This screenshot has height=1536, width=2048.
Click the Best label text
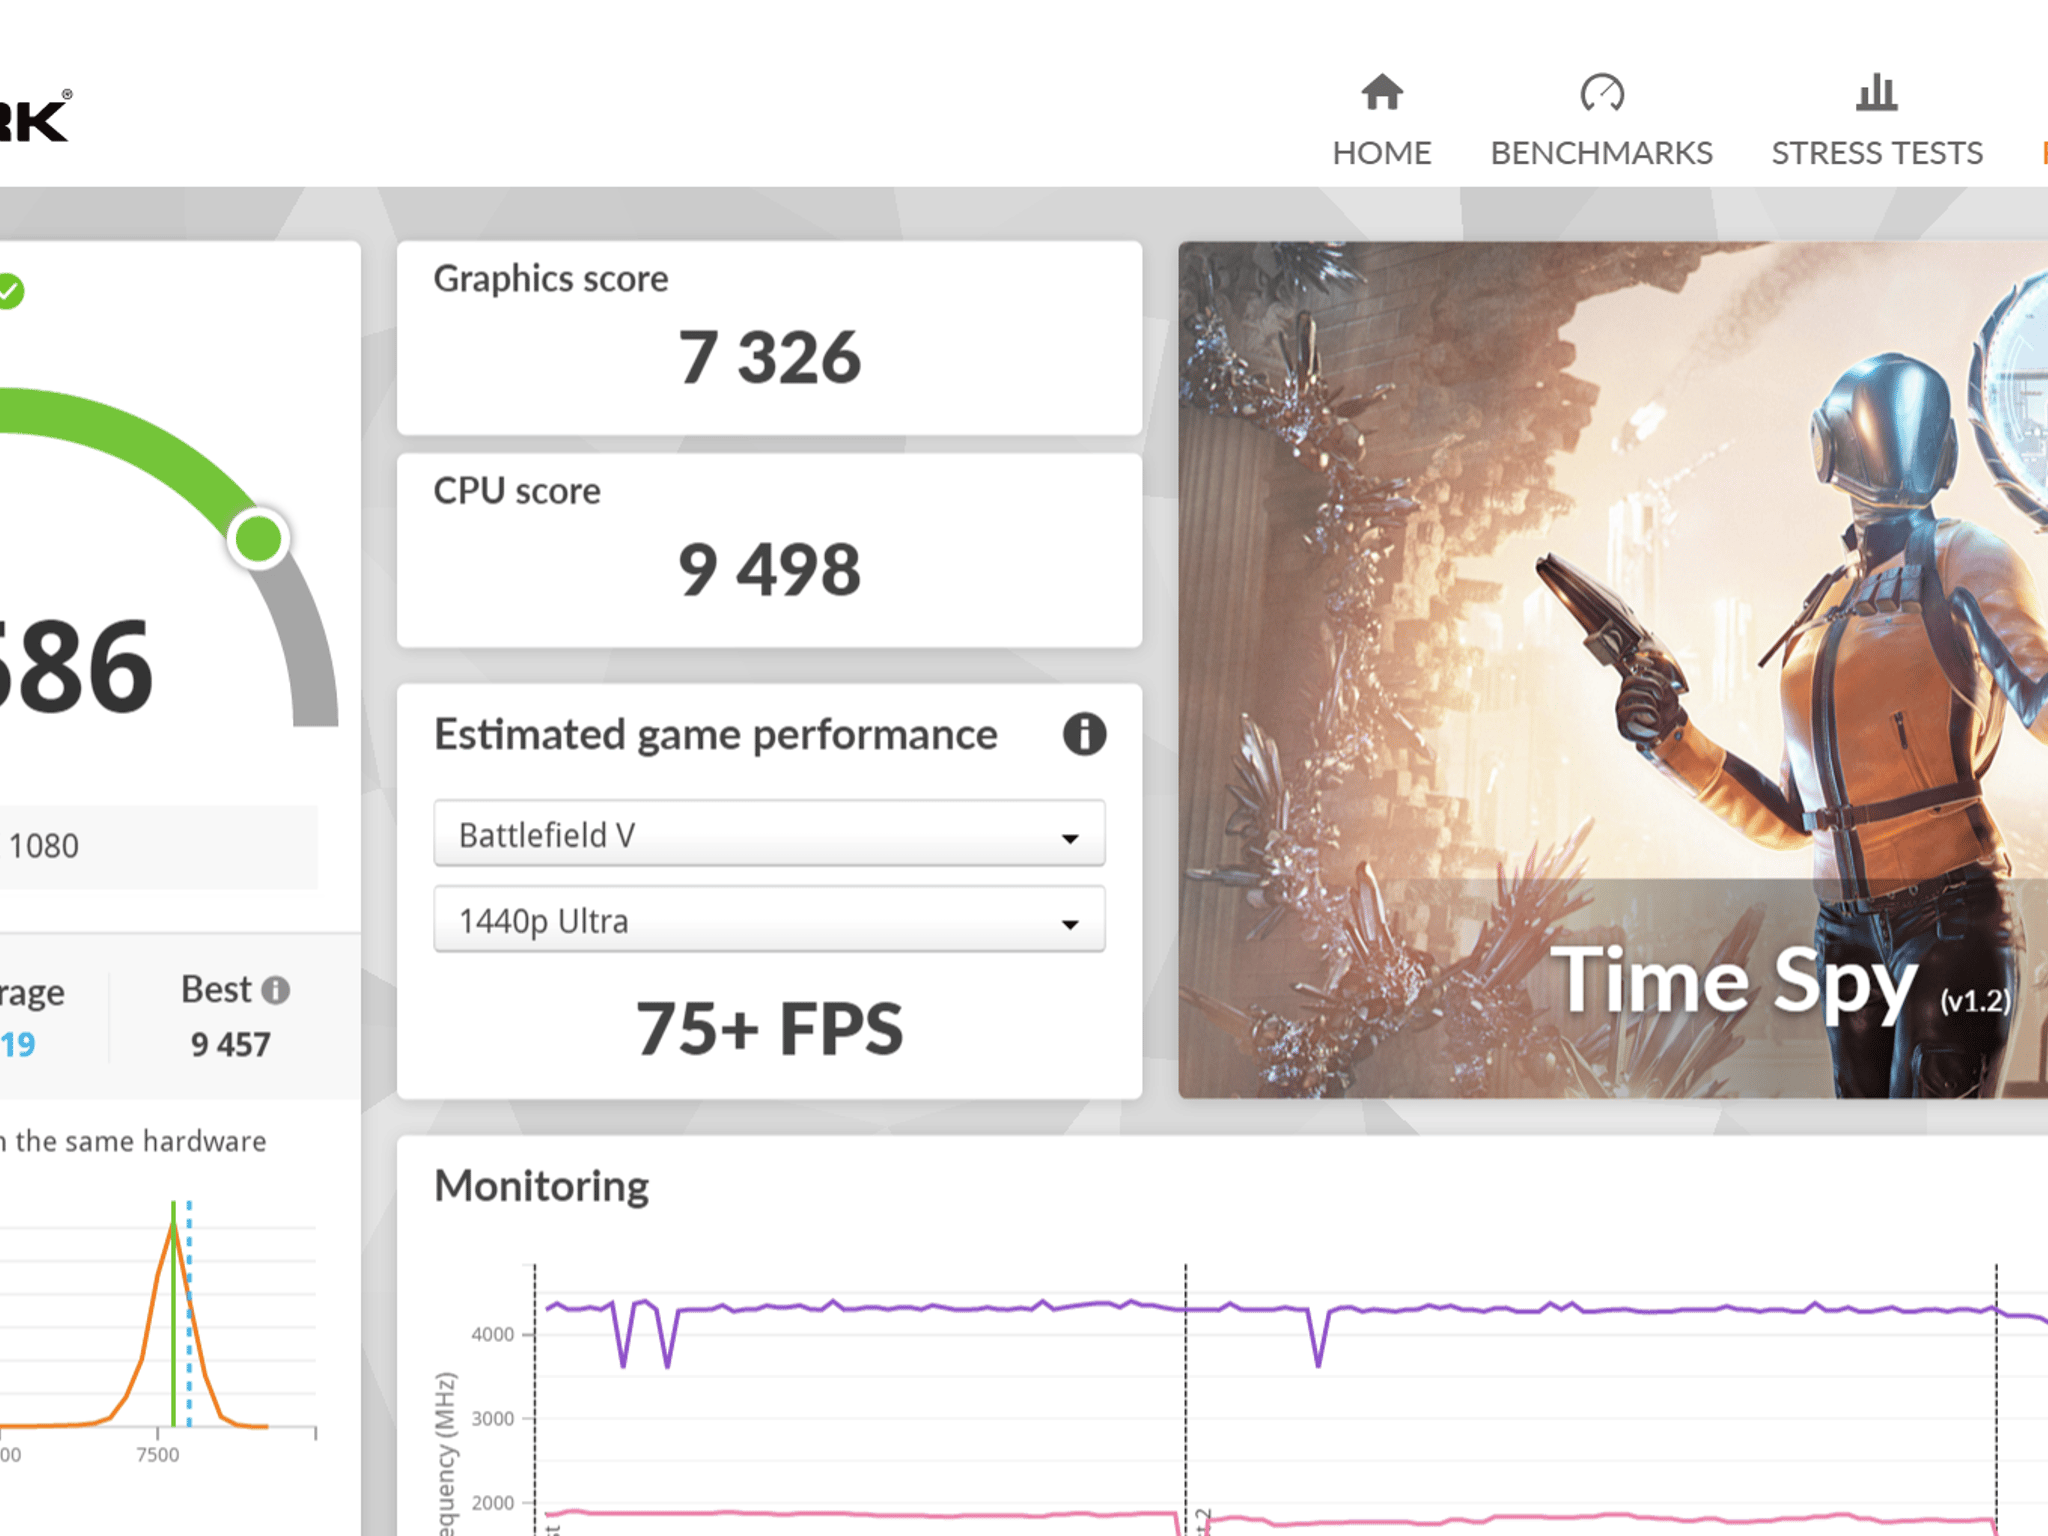(x=216, y=989)
